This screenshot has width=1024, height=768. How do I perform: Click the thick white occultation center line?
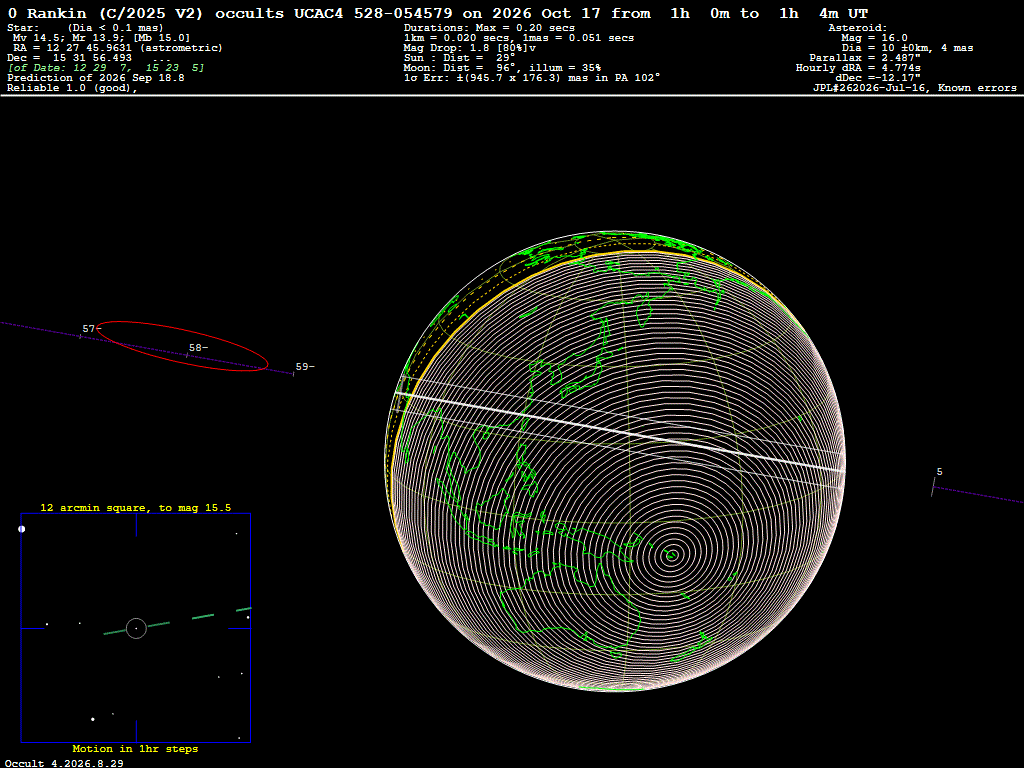(x=619, y=431)
